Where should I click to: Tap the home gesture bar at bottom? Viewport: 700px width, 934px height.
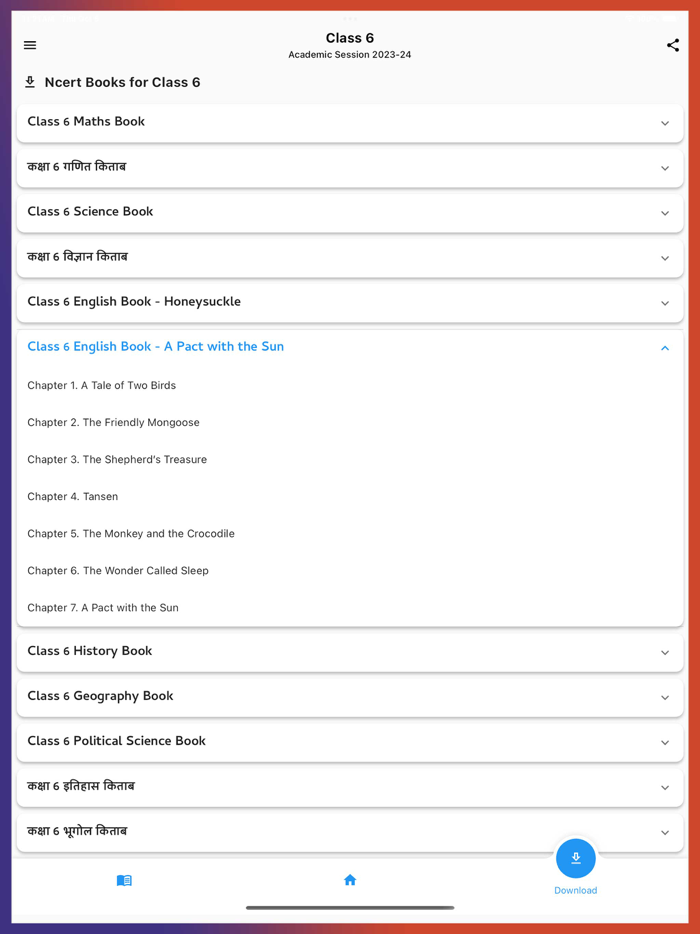tap(350, 906)
